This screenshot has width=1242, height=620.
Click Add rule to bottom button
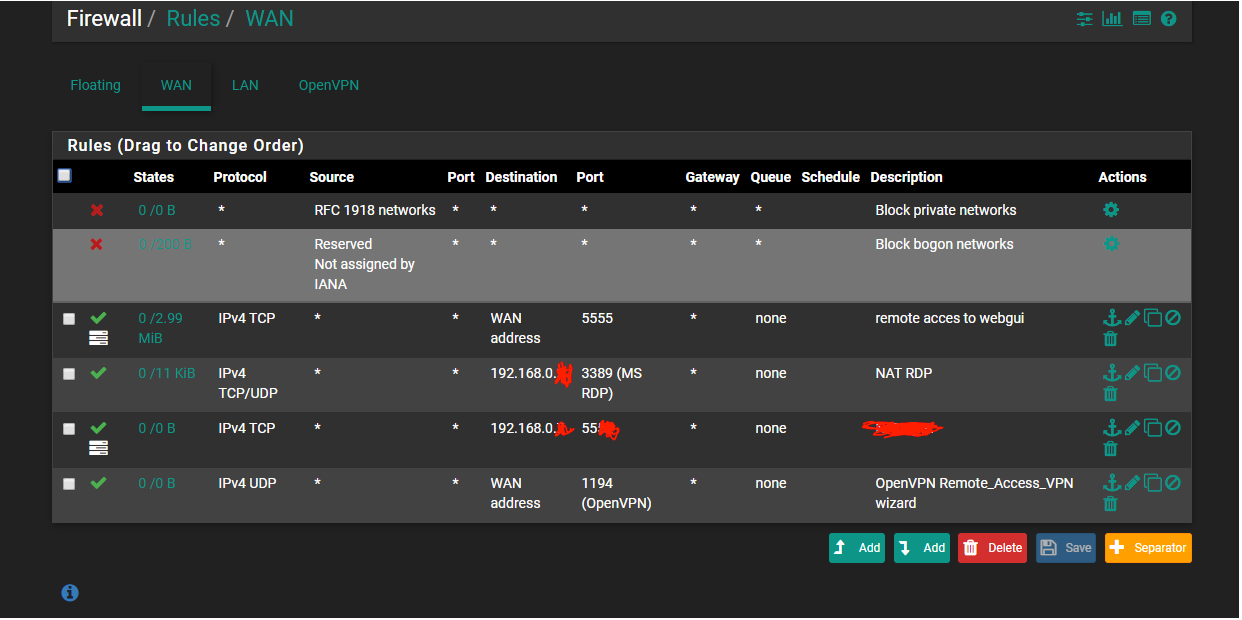(x=922, y=548)
